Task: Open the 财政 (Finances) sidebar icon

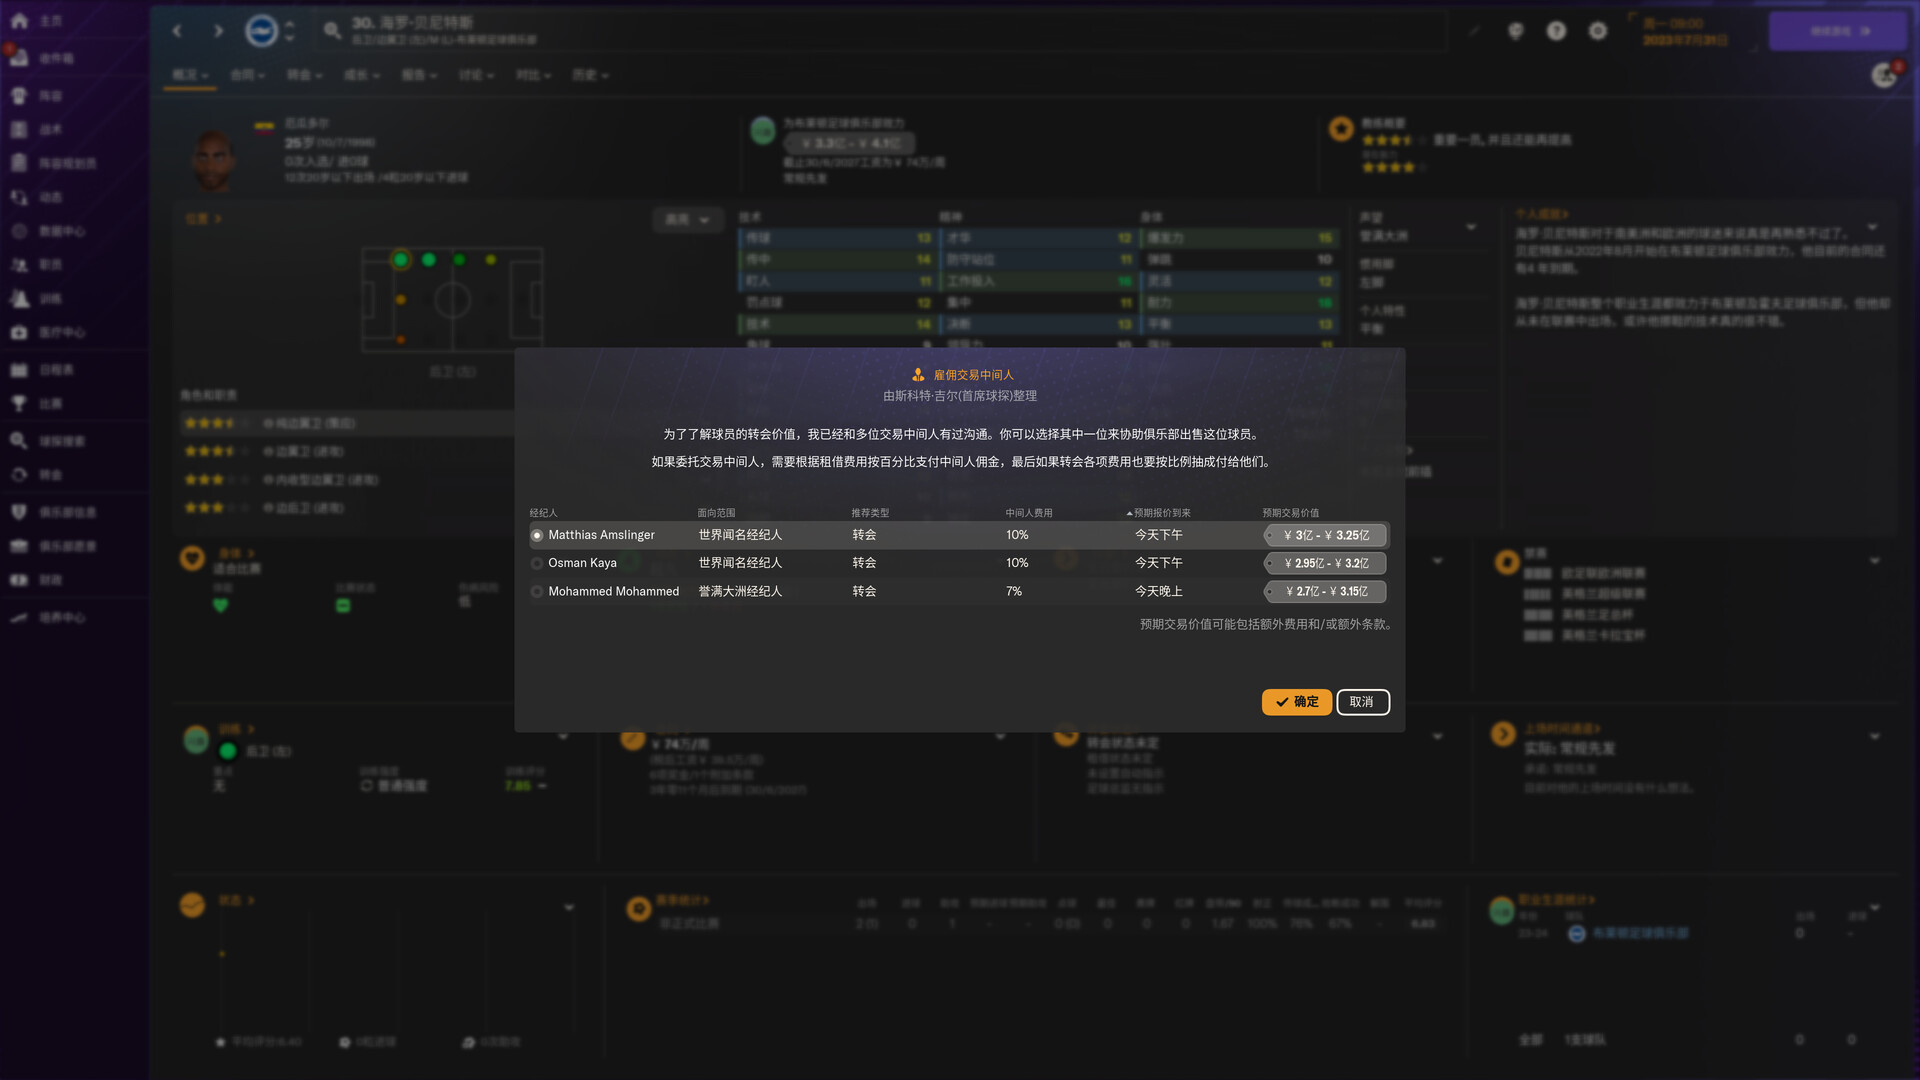Action: coord(40,580)
